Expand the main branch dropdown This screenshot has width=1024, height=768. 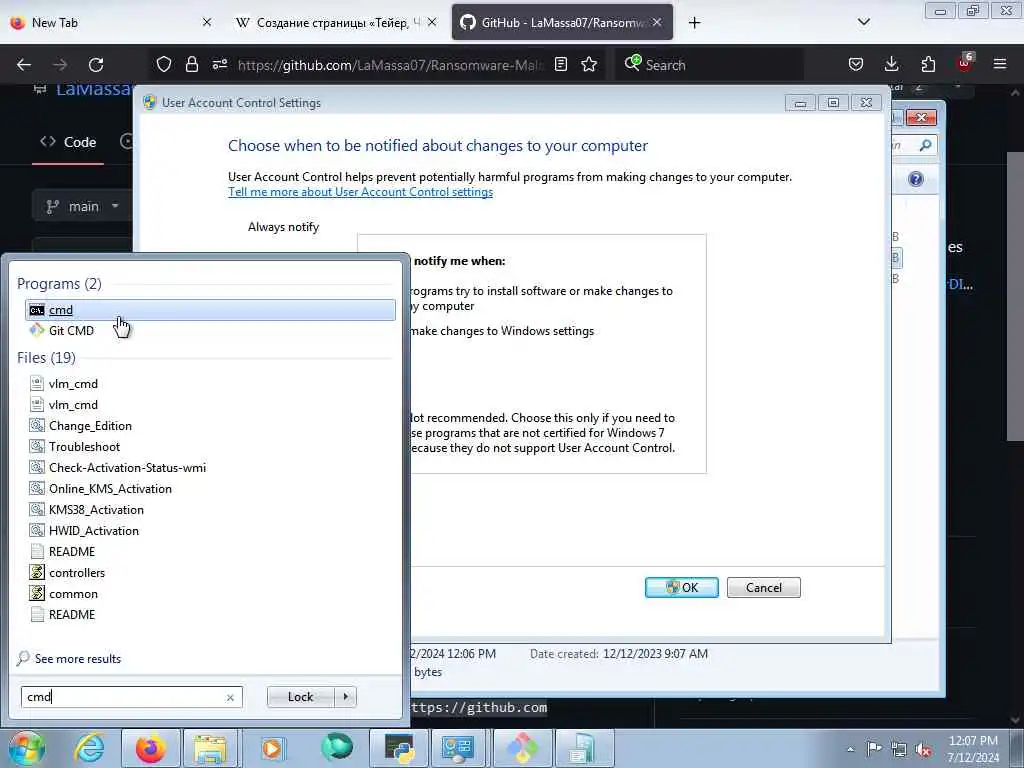coord(82,206)
